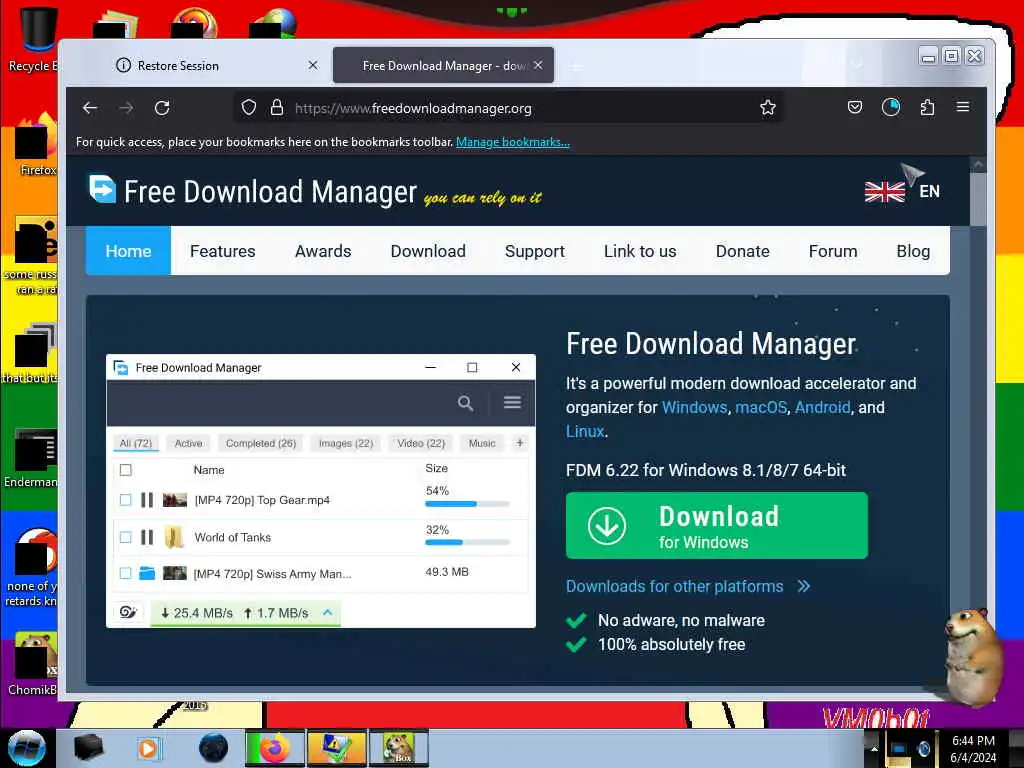The height and width of the screenshot is (768, 1024).
Task: Click the green Download for Windows button
Action: click(716, 526)
